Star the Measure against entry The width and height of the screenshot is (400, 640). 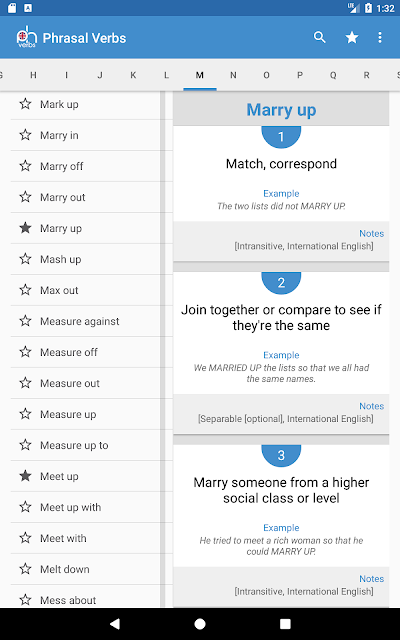[25, 321]
